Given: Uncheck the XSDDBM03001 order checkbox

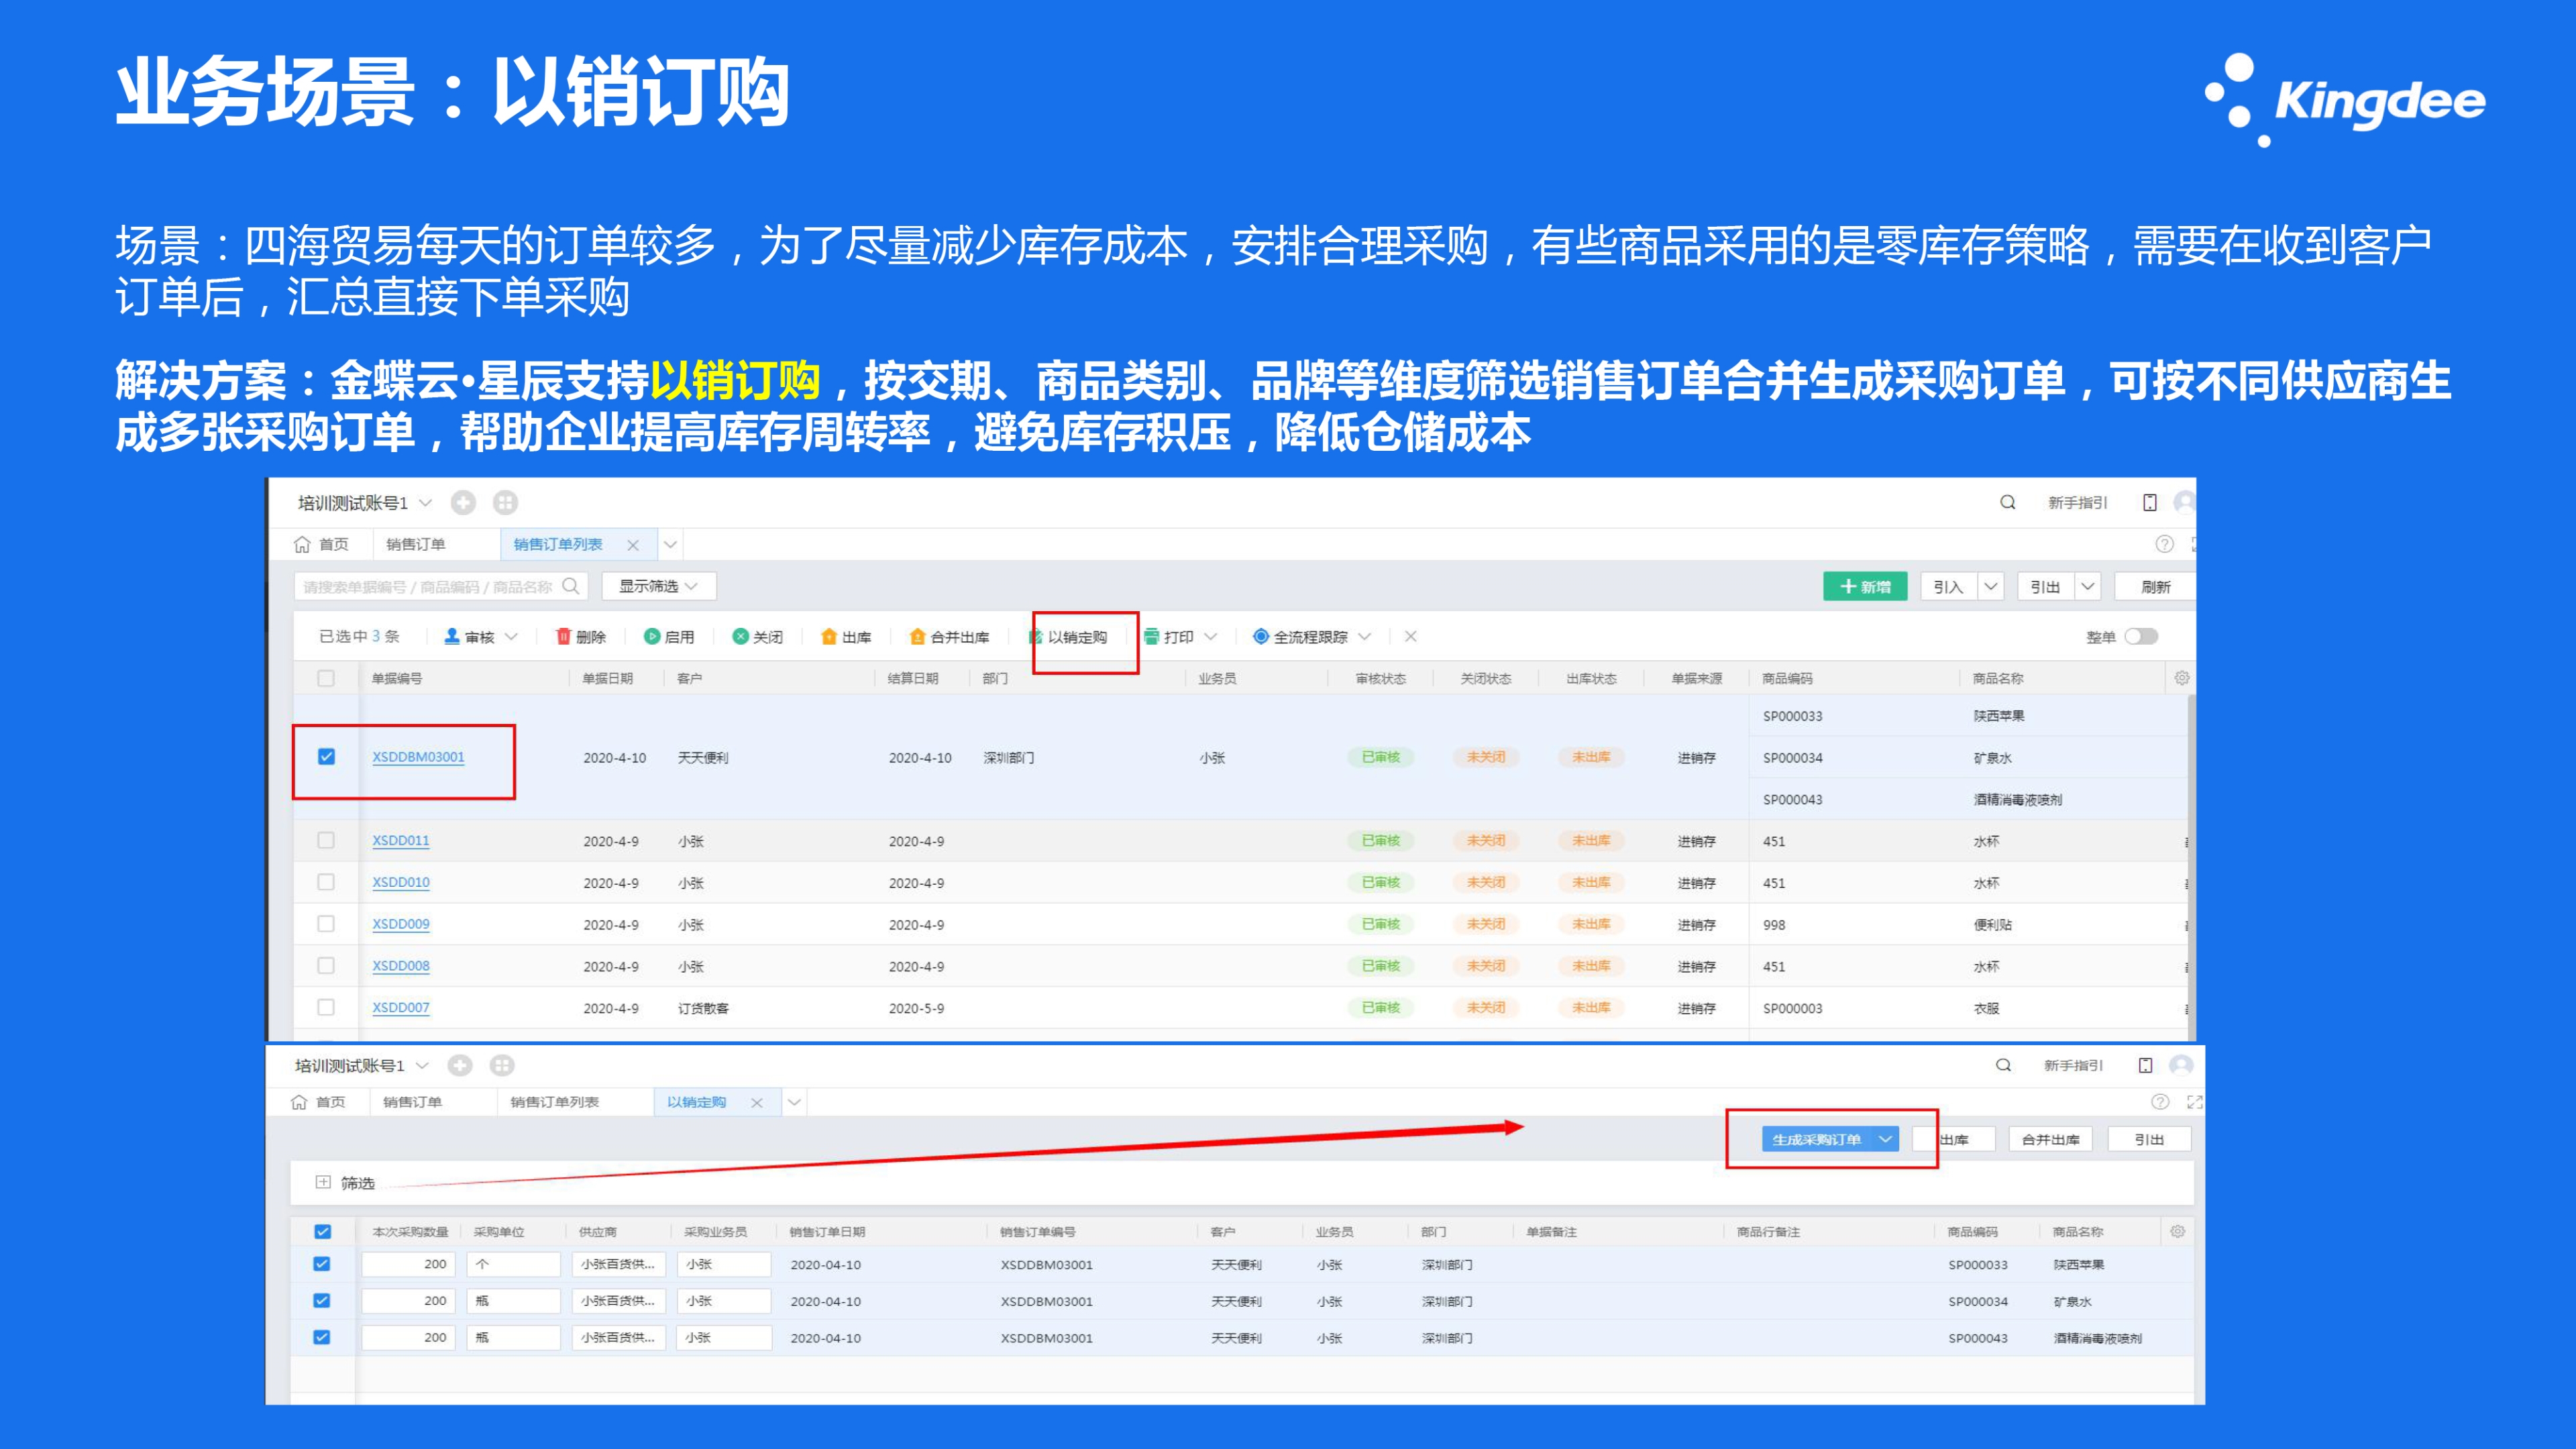Looking at the screenshot, I should point(326,756).
